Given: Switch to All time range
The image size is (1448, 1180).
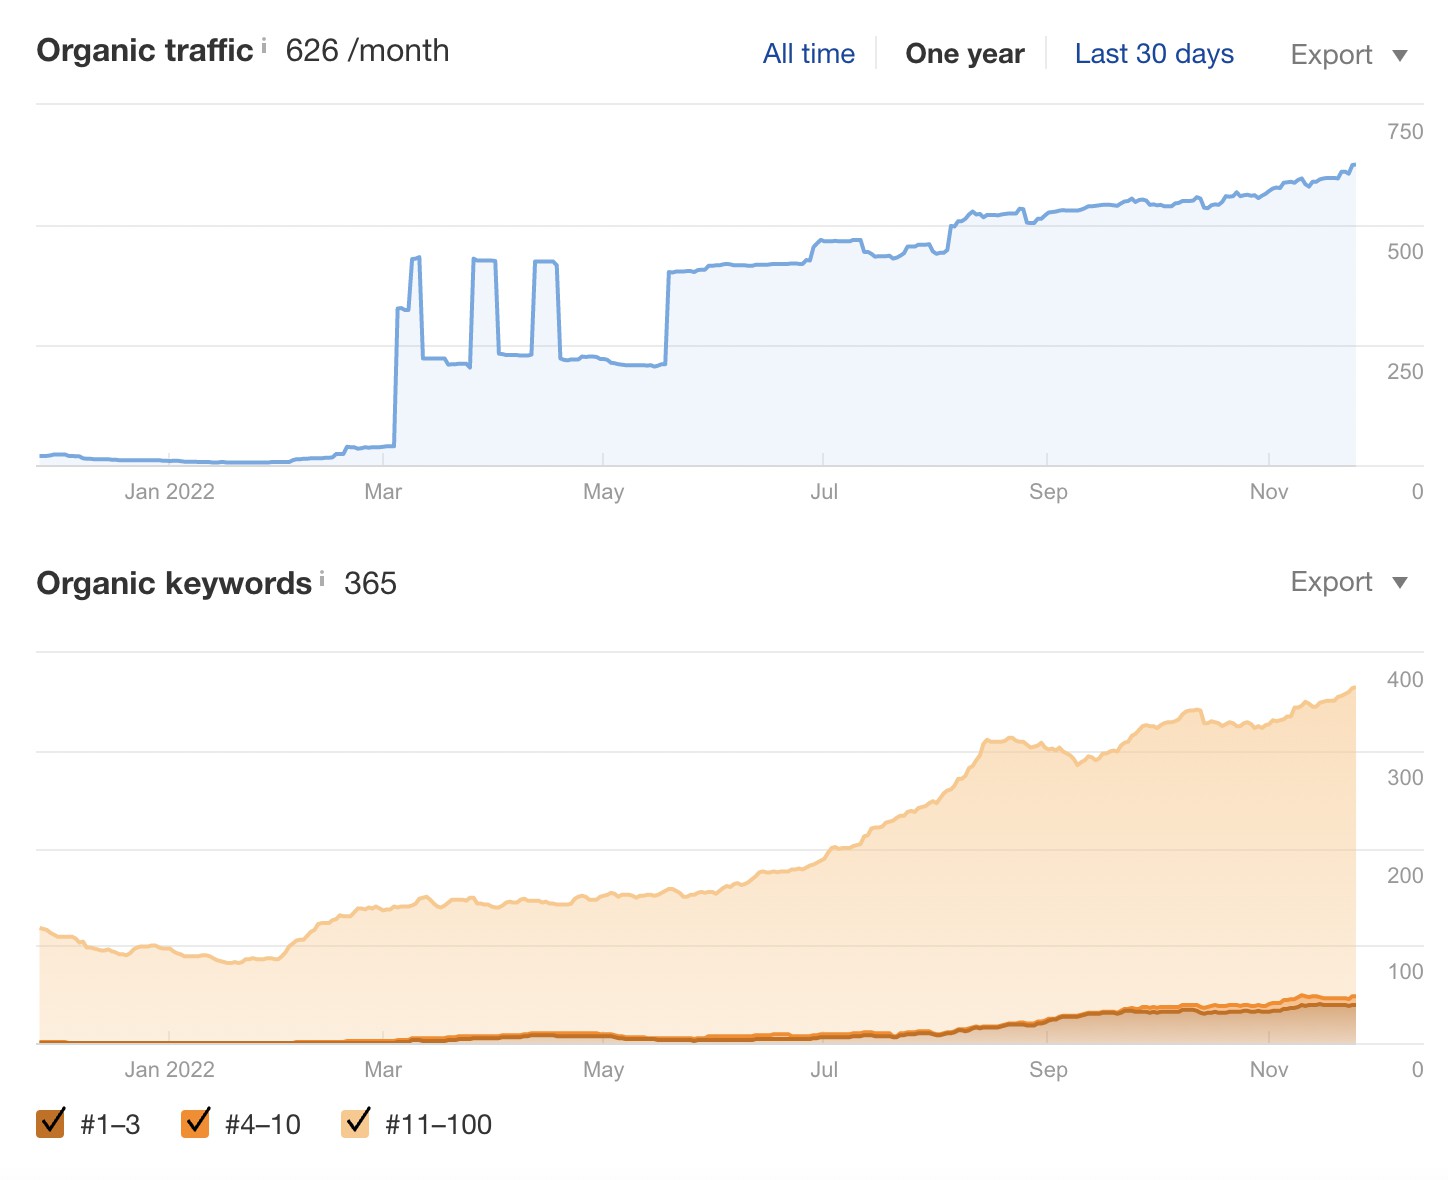Looking at the screenshot, I should coord(808,54).
